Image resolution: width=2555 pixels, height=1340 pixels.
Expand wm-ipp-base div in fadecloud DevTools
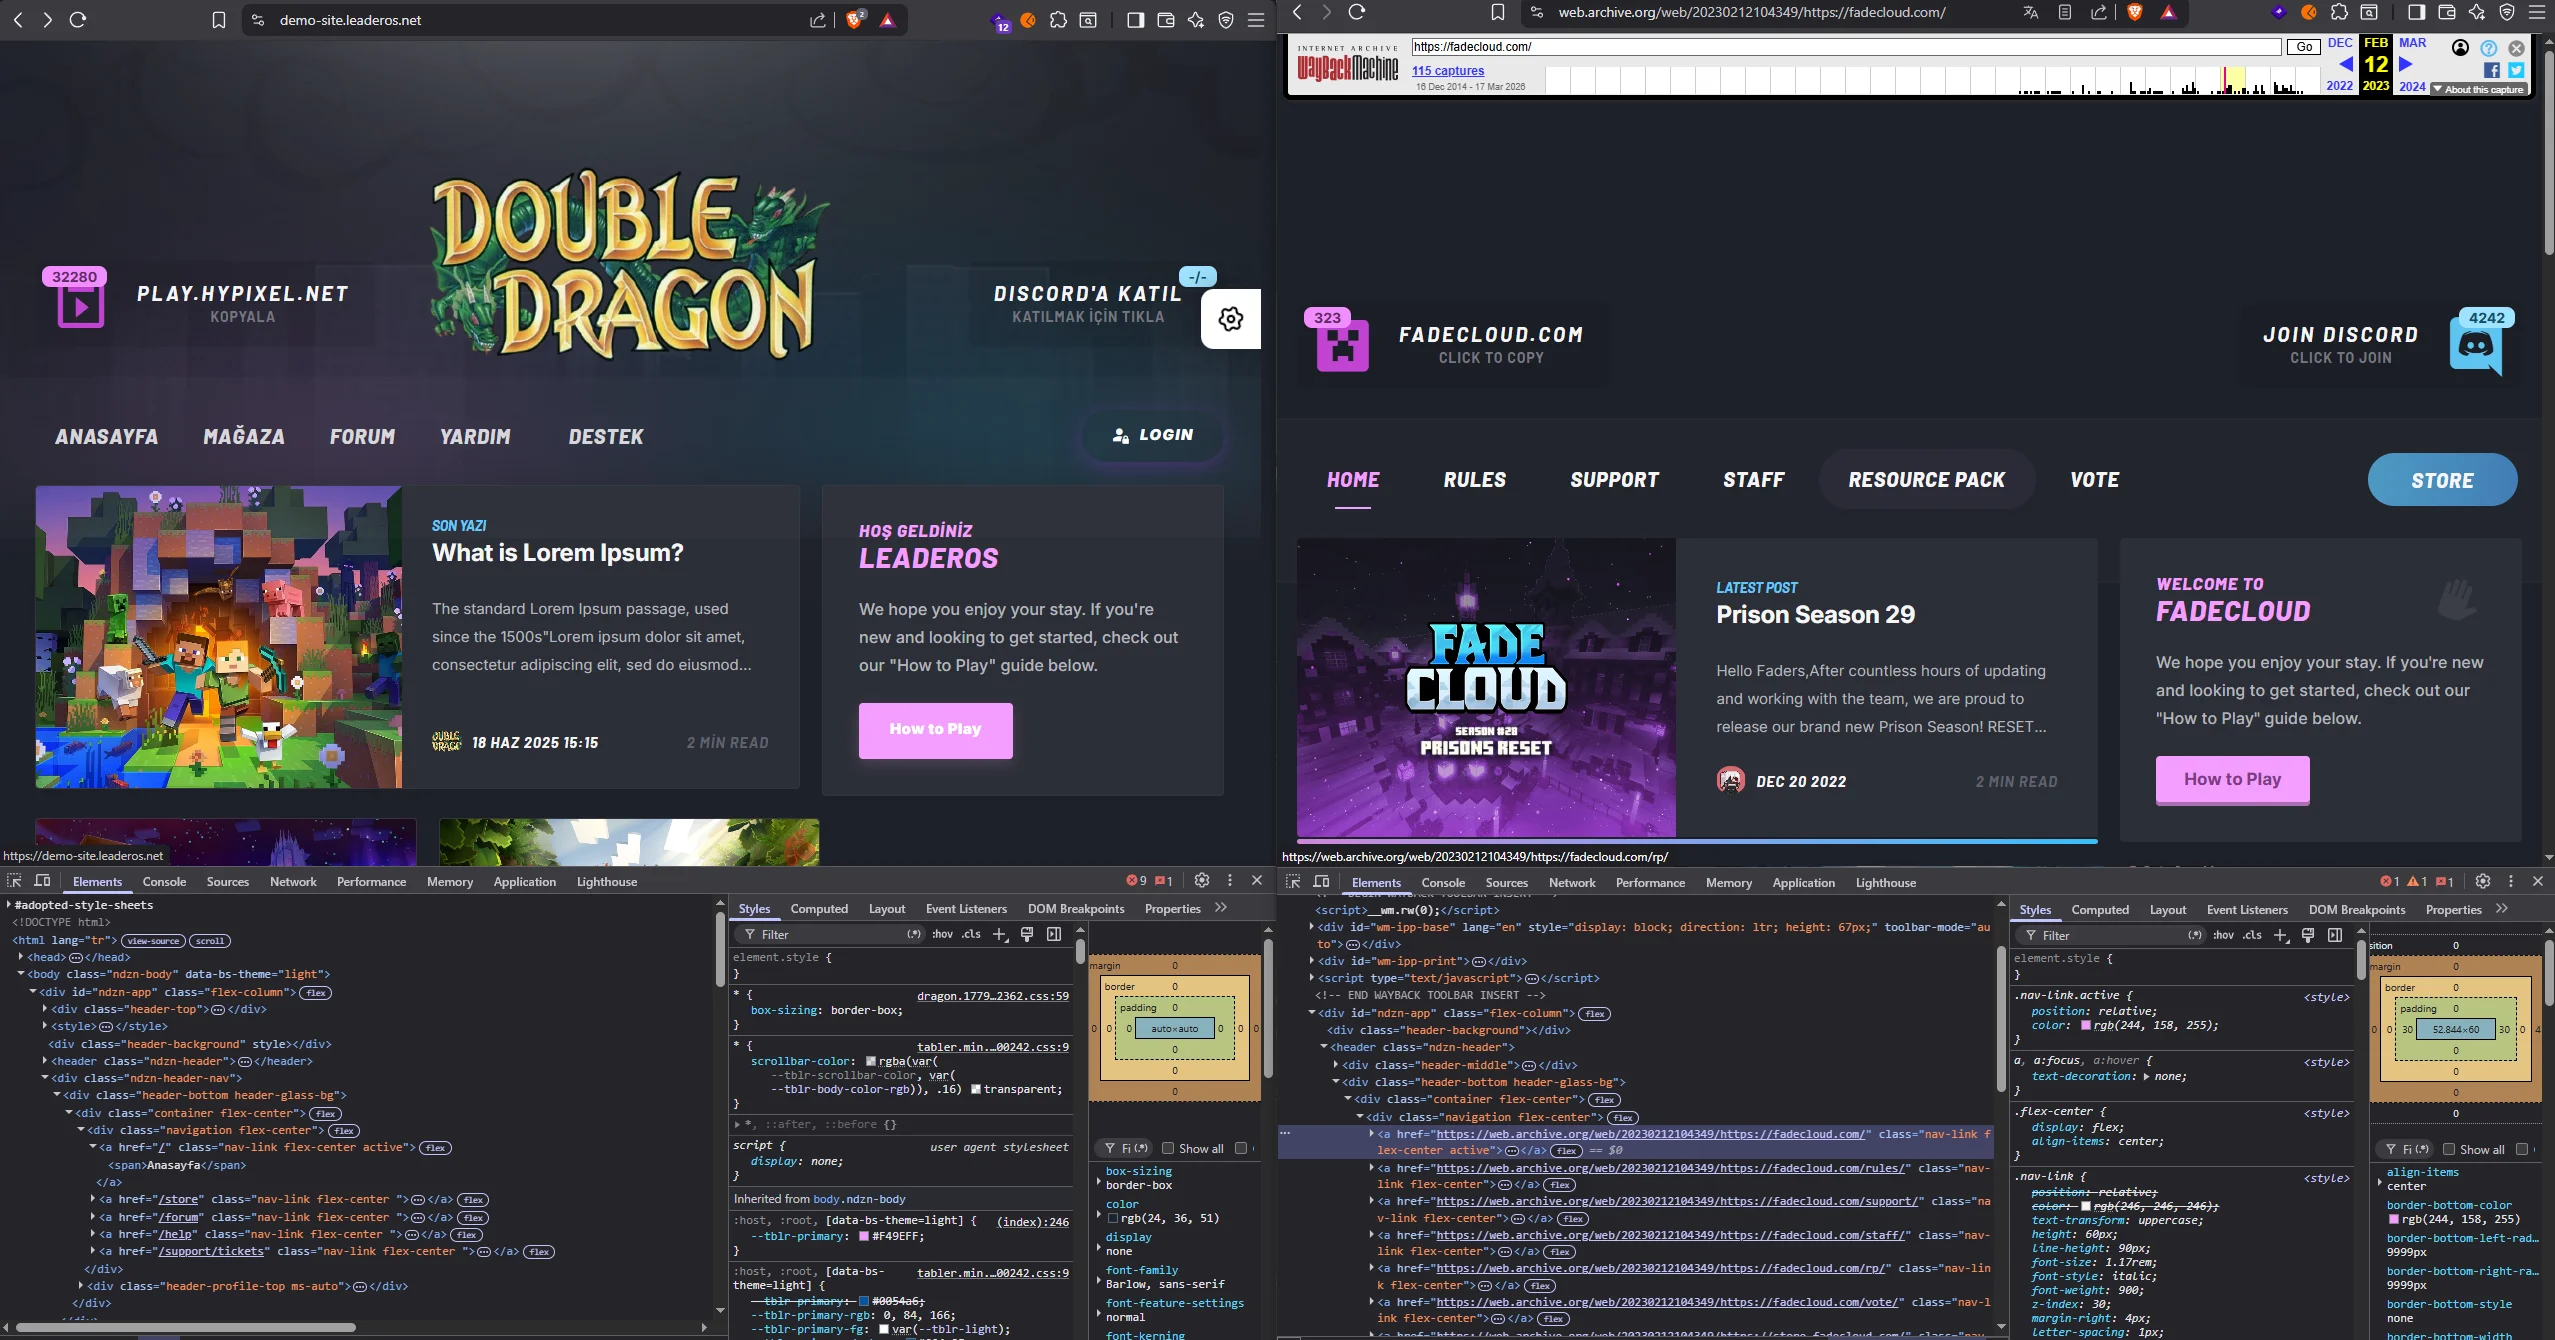[x=1311, y=927]
